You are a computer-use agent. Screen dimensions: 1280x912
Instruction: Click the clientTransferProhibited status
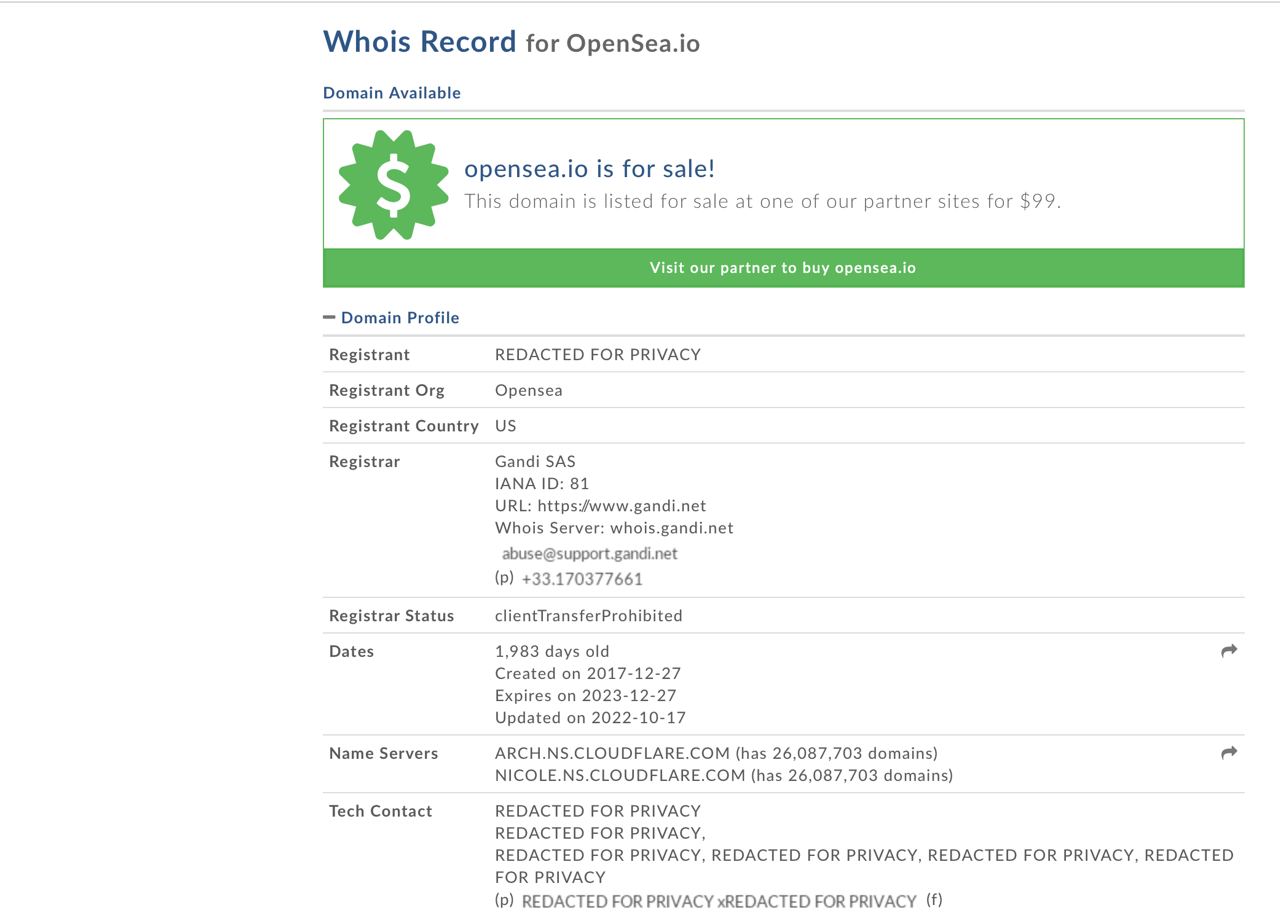click(589, 616)
